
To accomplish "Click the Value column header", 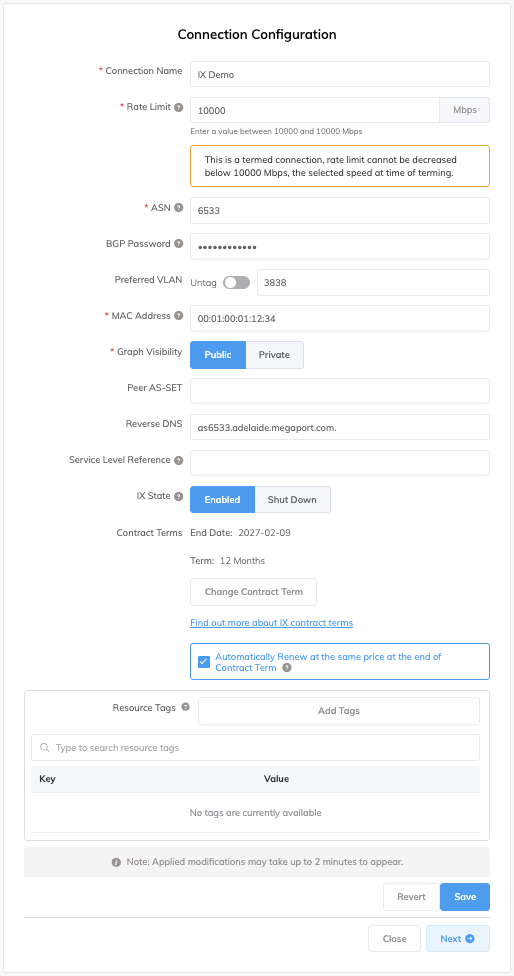I will pos(276,778).
